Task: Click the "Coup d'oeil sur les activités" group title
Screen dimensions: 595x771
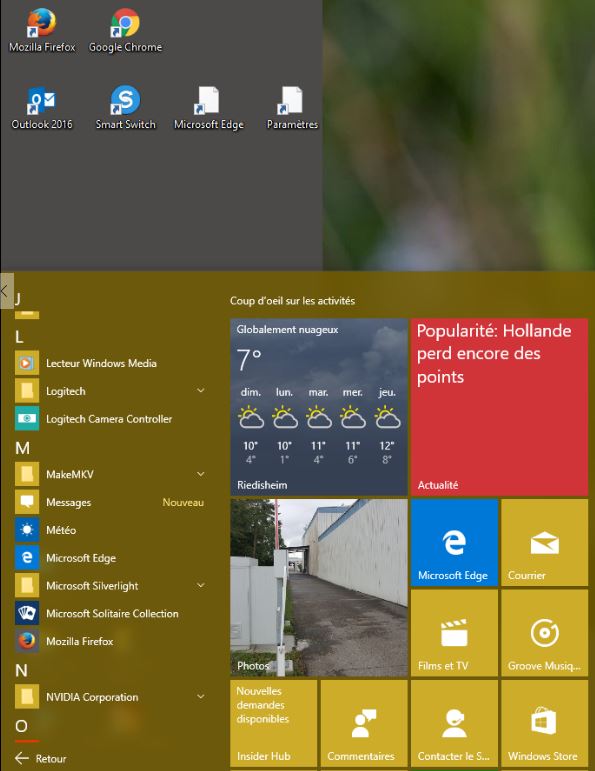Action: click(293, 301)
